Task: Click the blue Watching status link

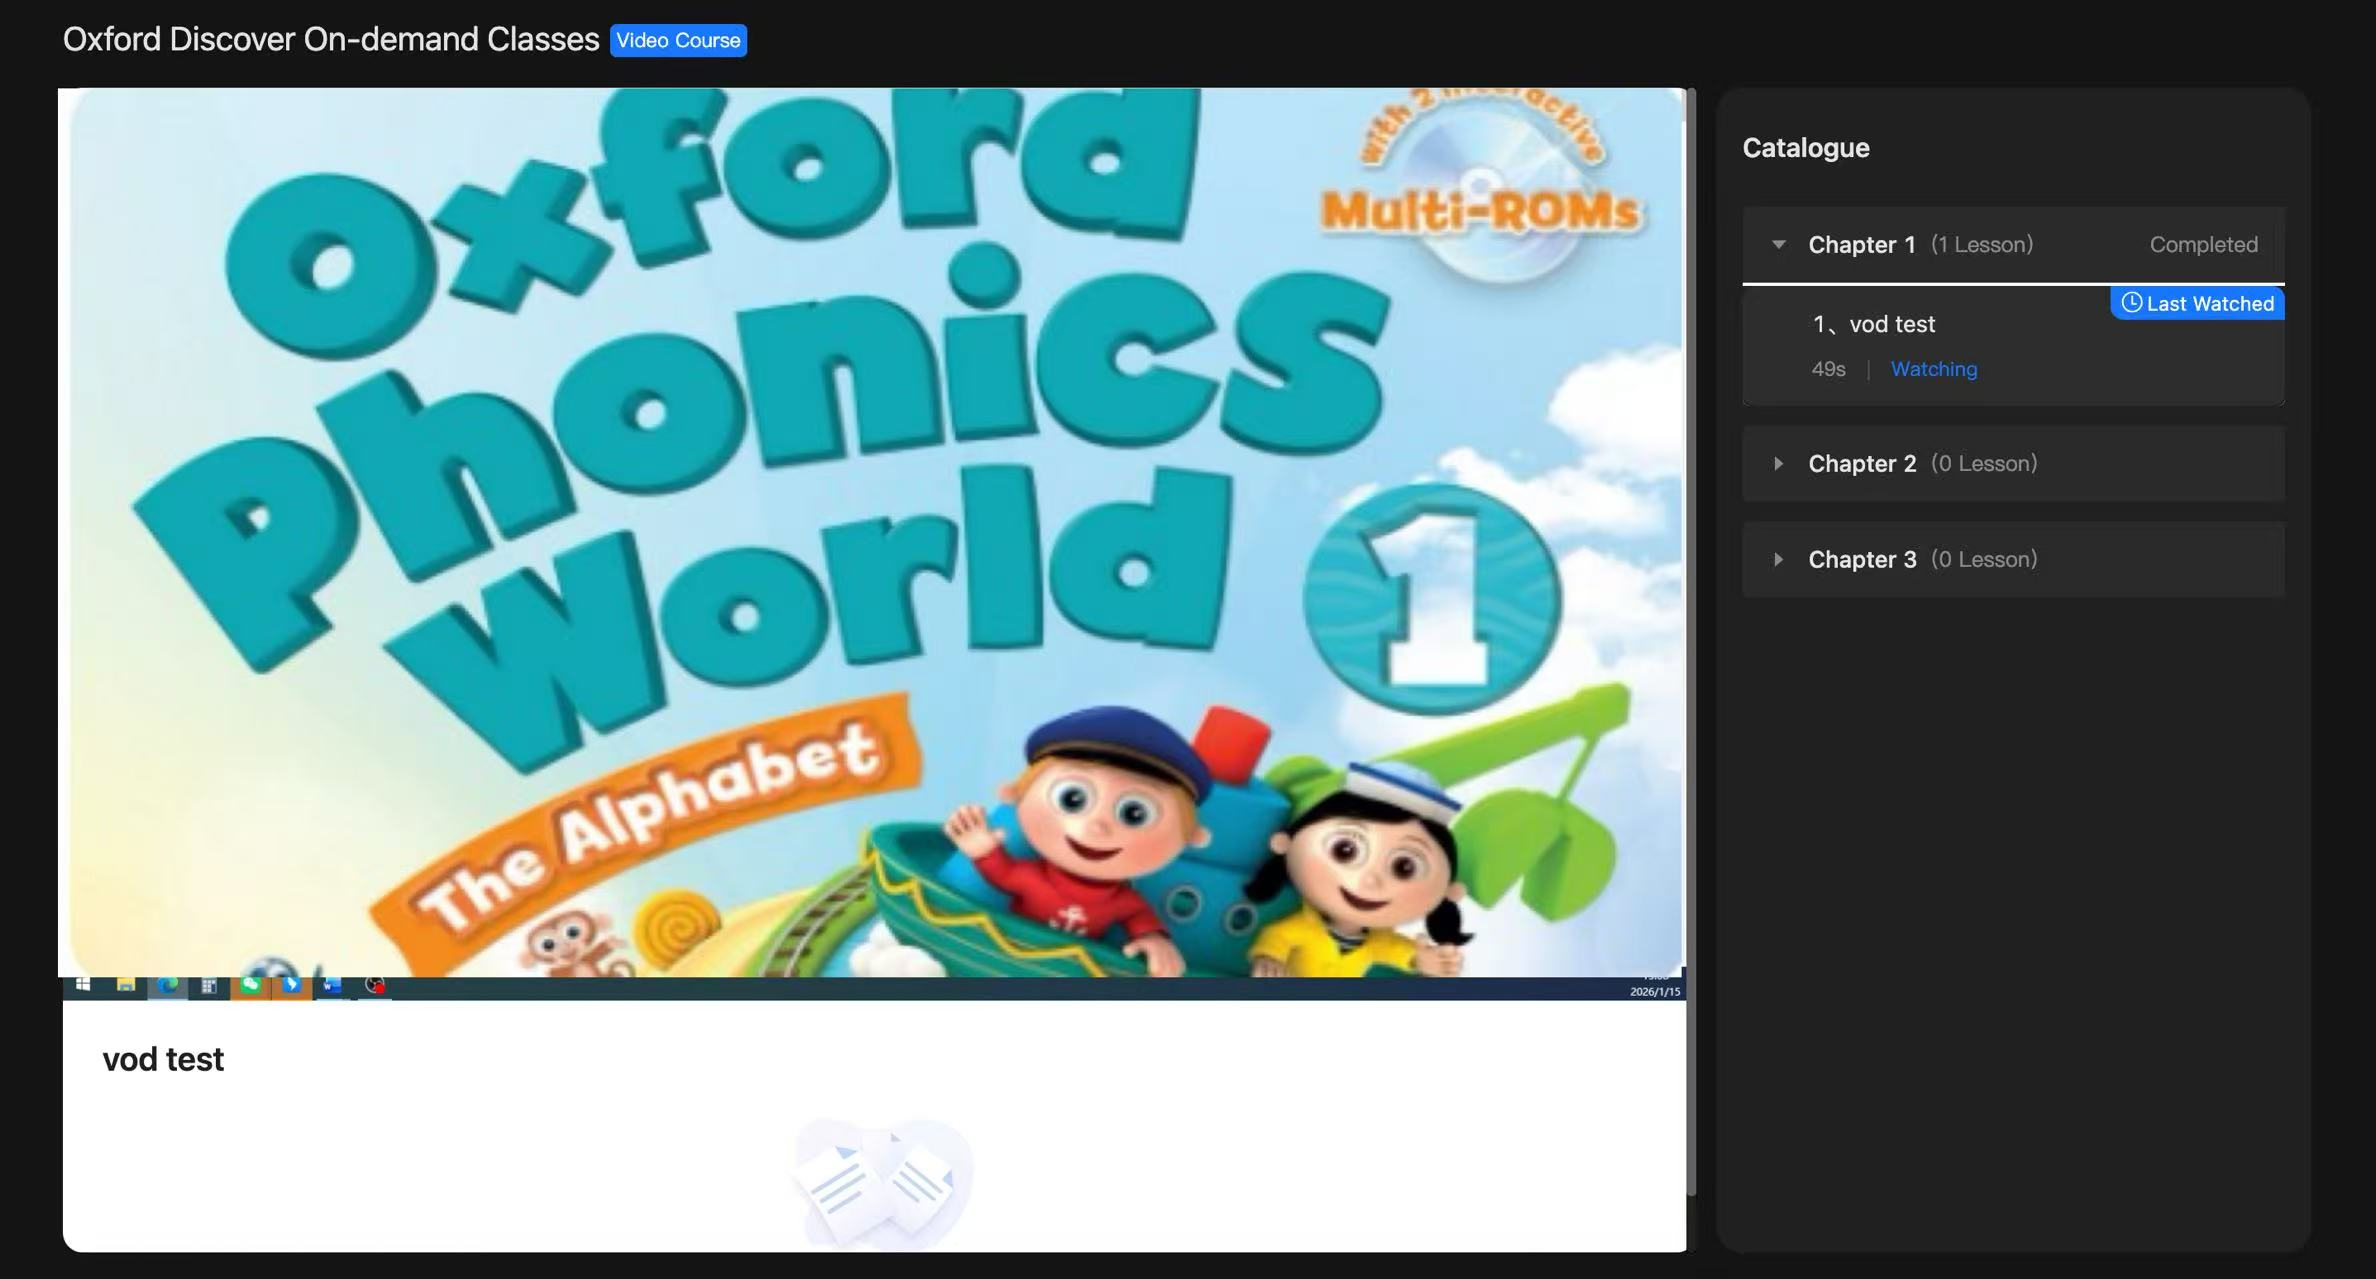Action: pos(1933,369)
